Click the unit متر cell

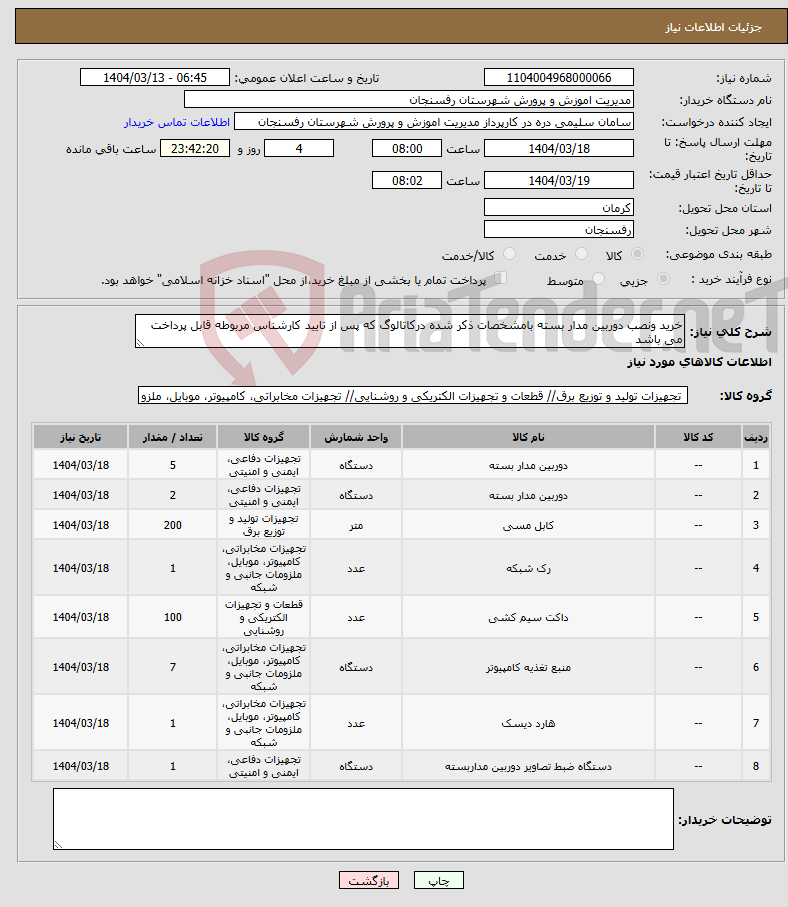coord(356,525)
